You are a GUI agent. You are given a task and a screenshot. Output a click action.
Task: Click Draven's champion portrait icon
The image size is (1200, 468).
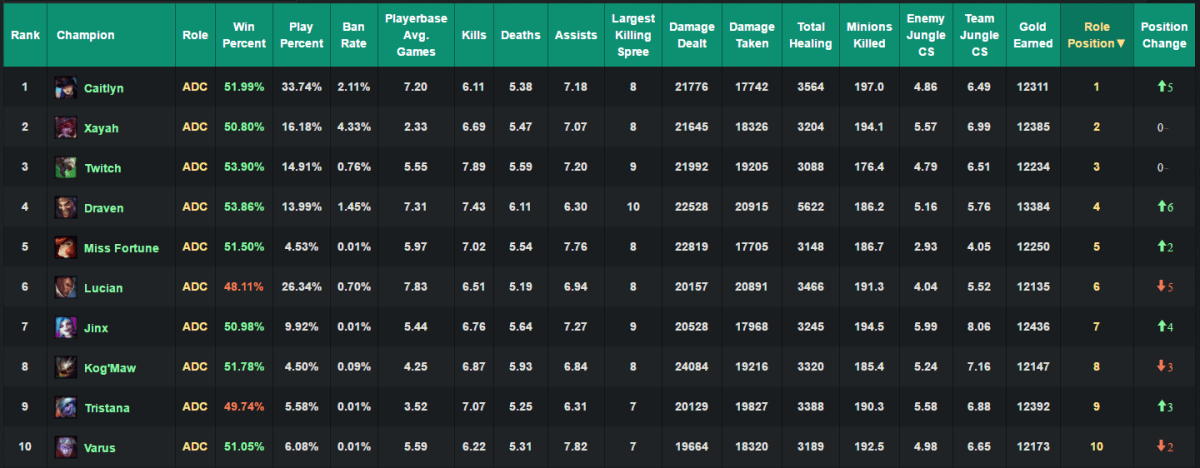[x=66, y=208]
